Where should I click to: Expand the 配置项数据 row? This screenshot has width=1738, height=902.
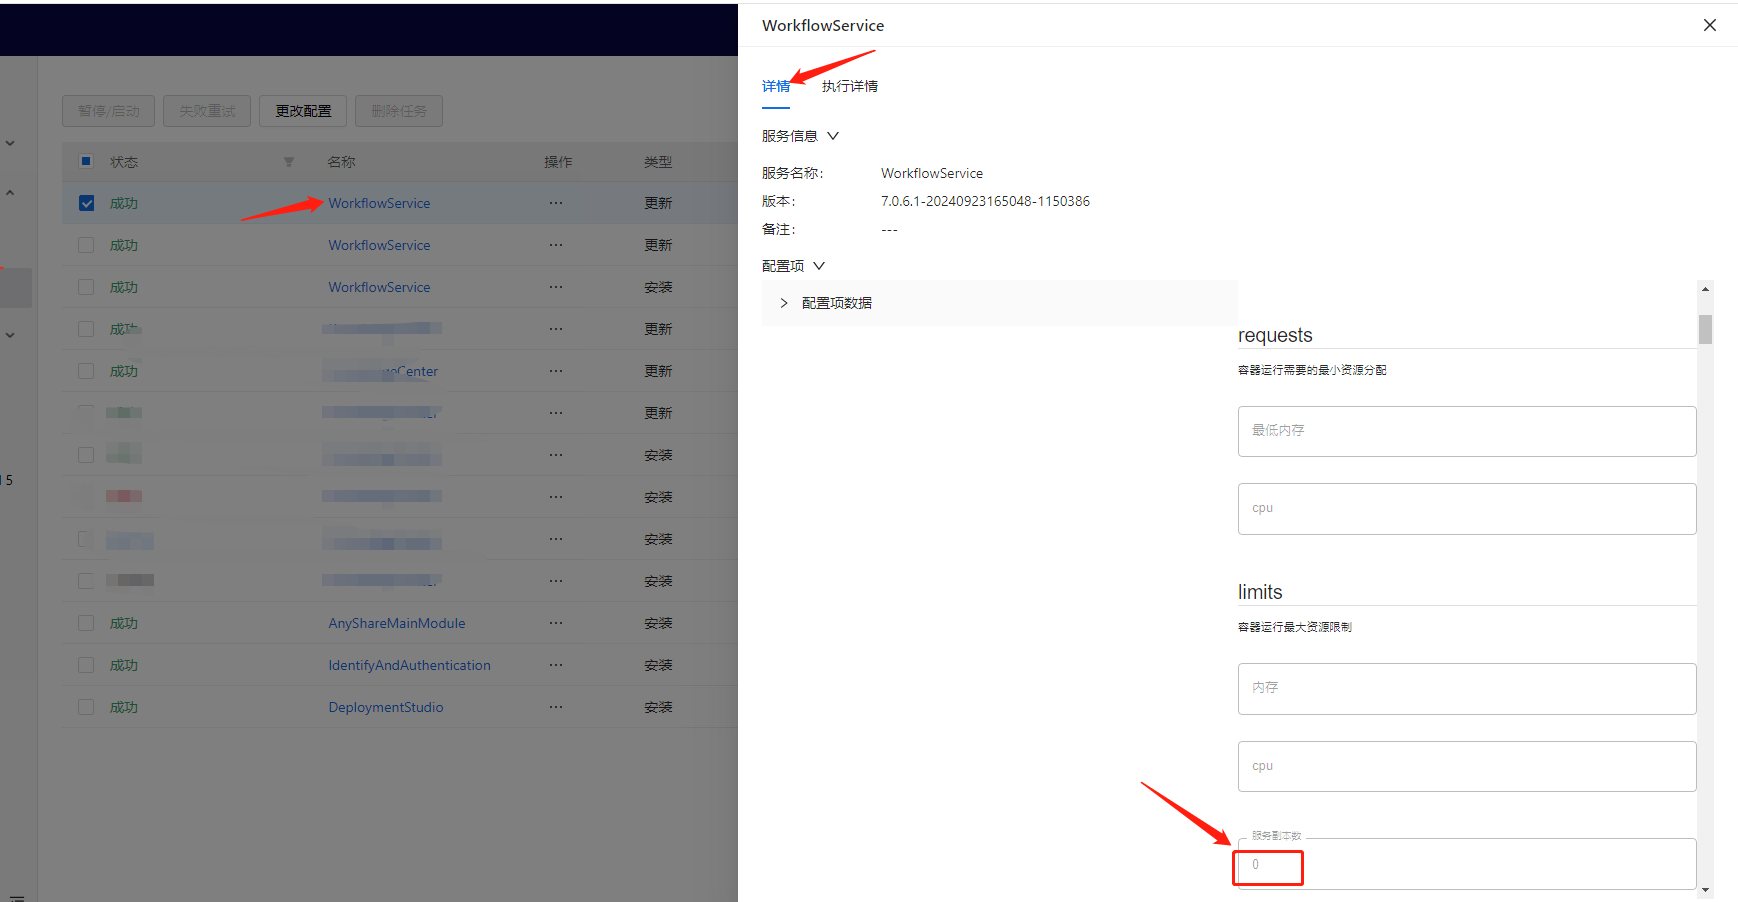click(784, 303)
